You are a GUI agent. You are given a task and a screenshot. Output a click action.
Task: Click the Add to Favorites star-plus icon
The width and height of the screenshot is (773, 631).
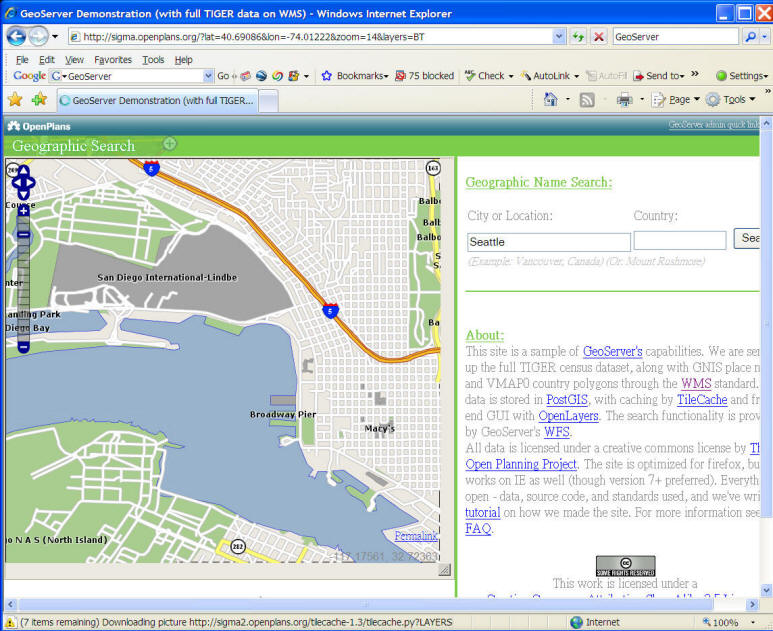pos(39,100)
